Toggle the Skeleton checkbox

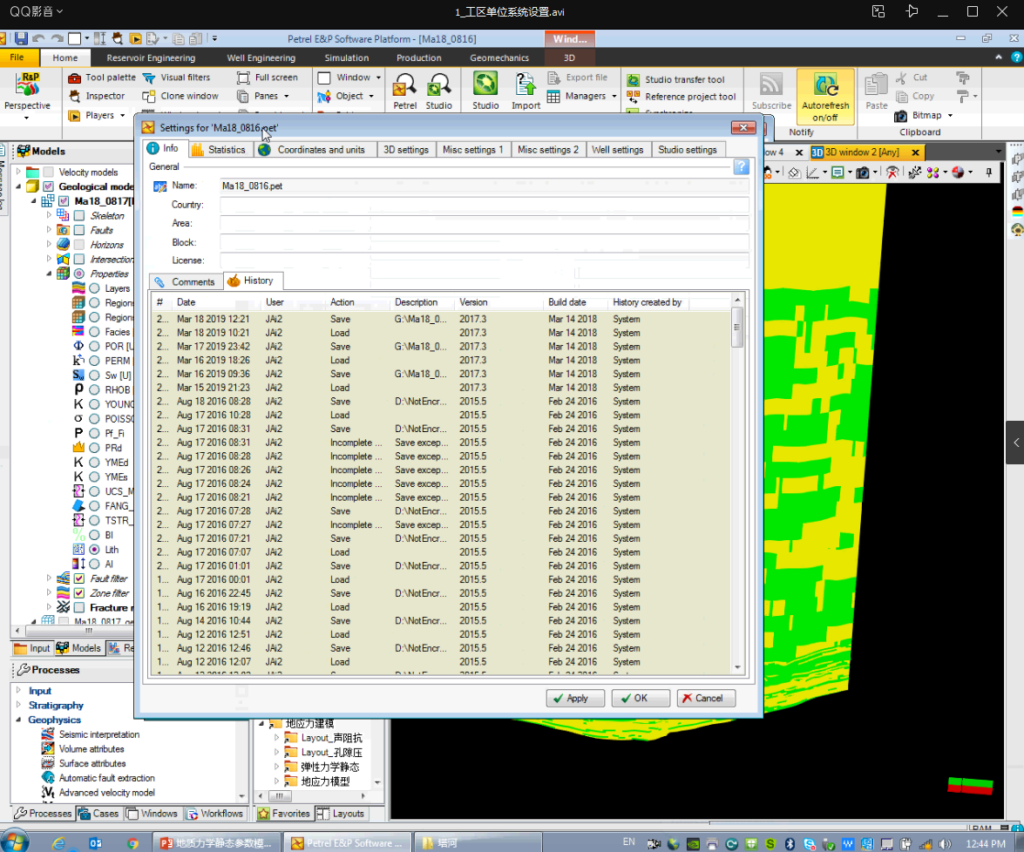tap(79, 215)
